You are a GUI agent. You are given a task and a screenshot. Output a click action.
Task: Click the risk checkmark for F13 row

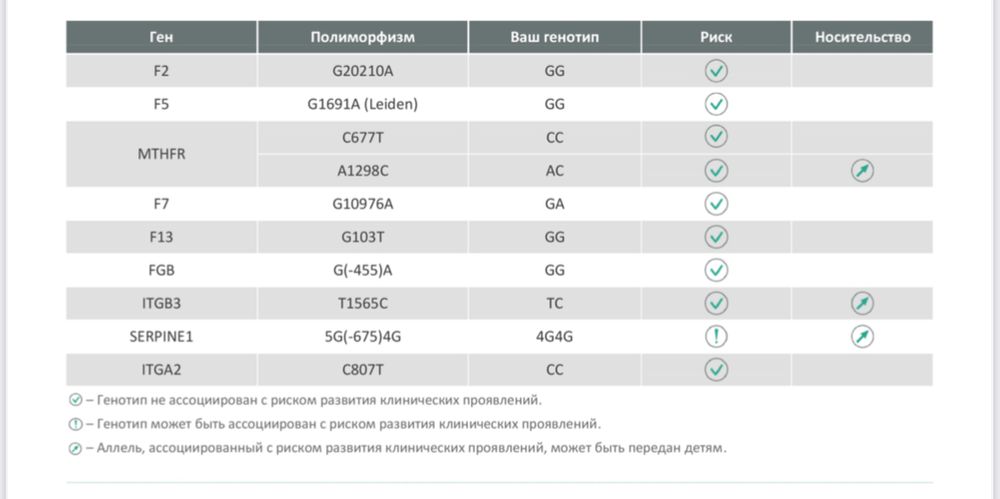click(x=716, y=237)
